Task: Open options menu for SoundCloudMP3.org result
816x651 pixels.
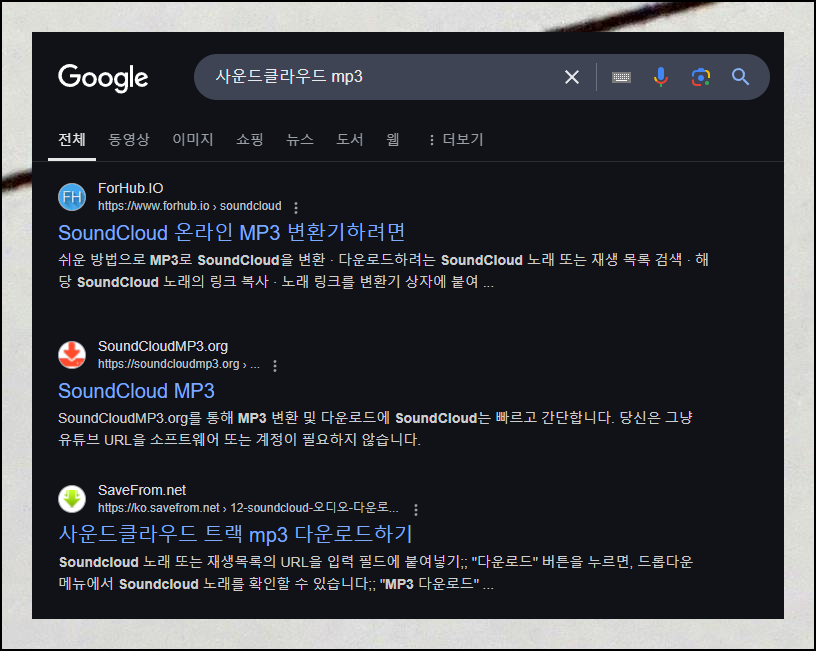Action: click(x=275, y=366)
